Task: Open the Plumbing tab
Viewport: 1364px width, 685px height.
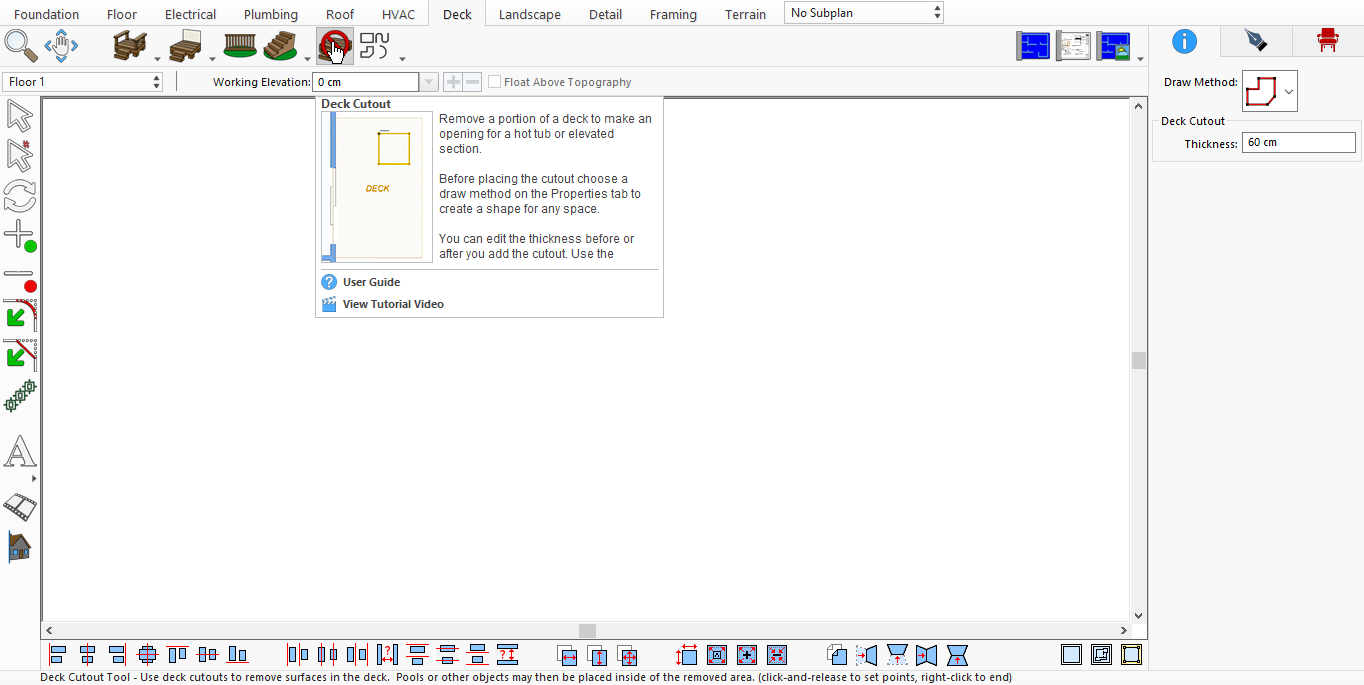Action: click(x=271, y=14)
